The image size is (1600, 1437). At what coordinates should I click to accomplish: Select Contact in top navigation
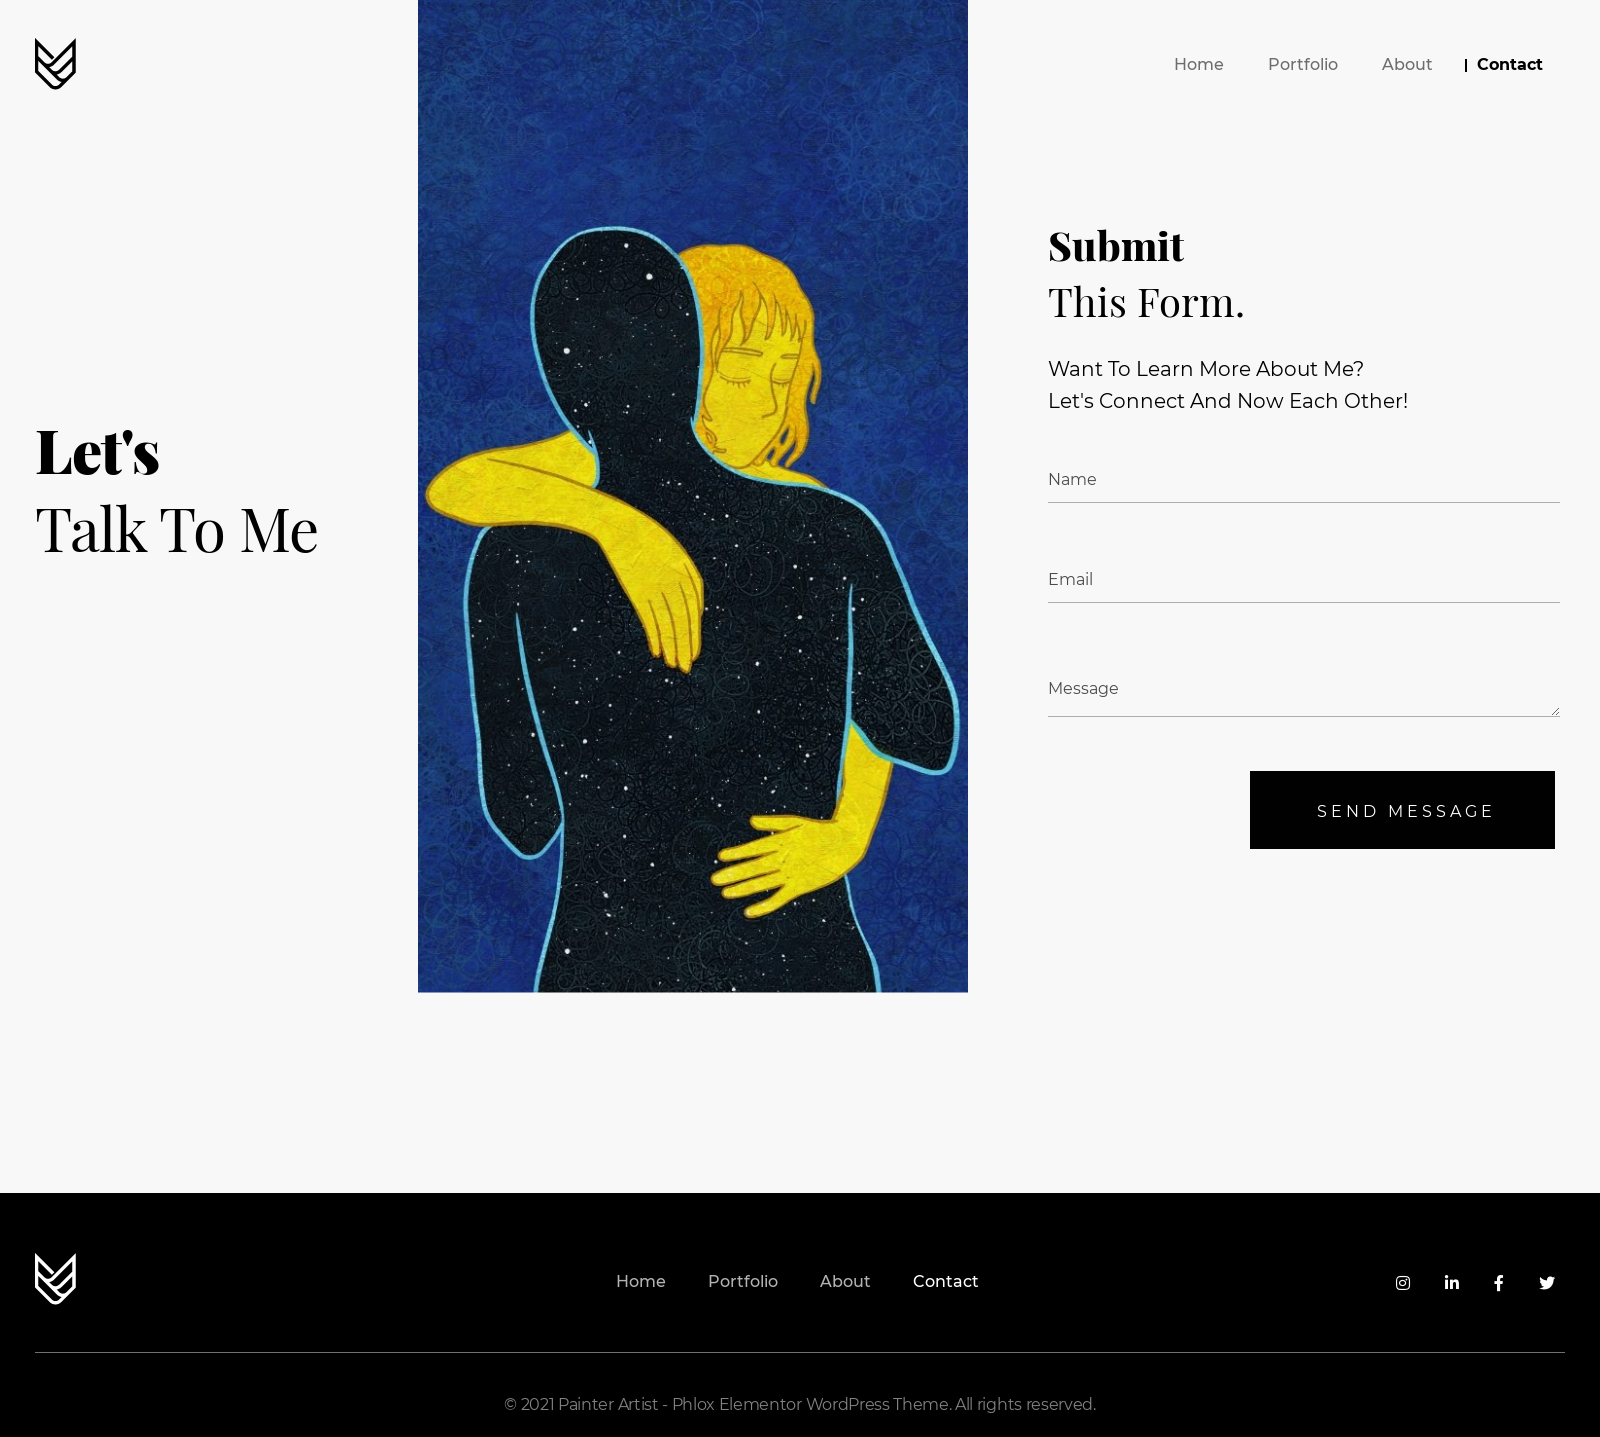[1509, 64]
